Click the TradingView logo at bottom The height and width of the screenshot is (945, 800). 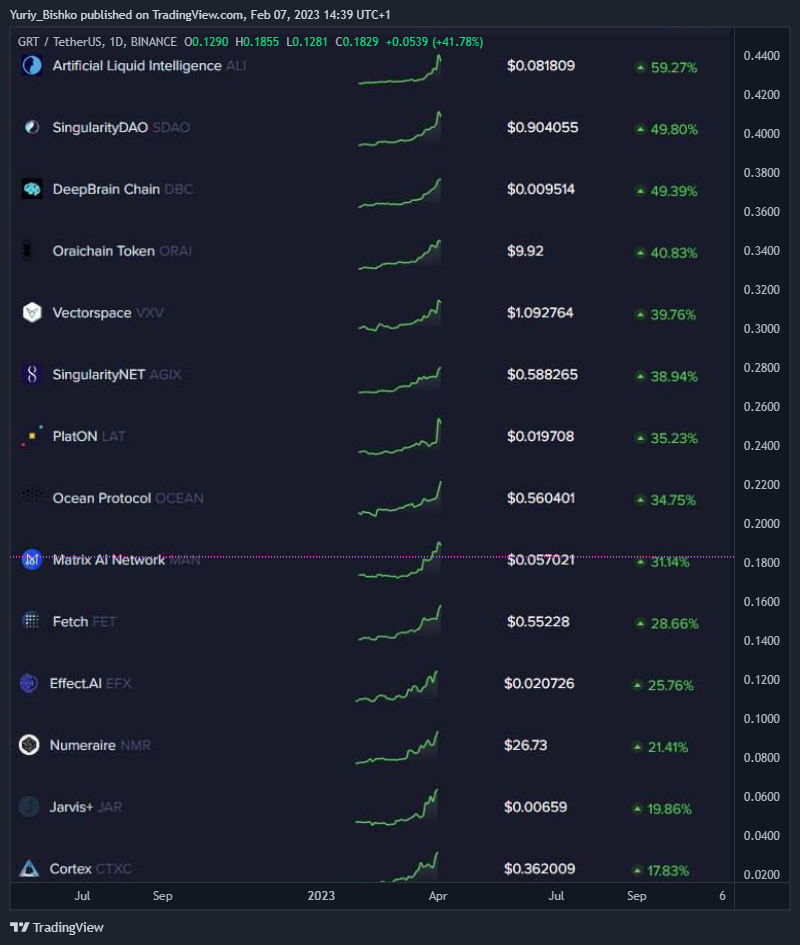point(57,927)
